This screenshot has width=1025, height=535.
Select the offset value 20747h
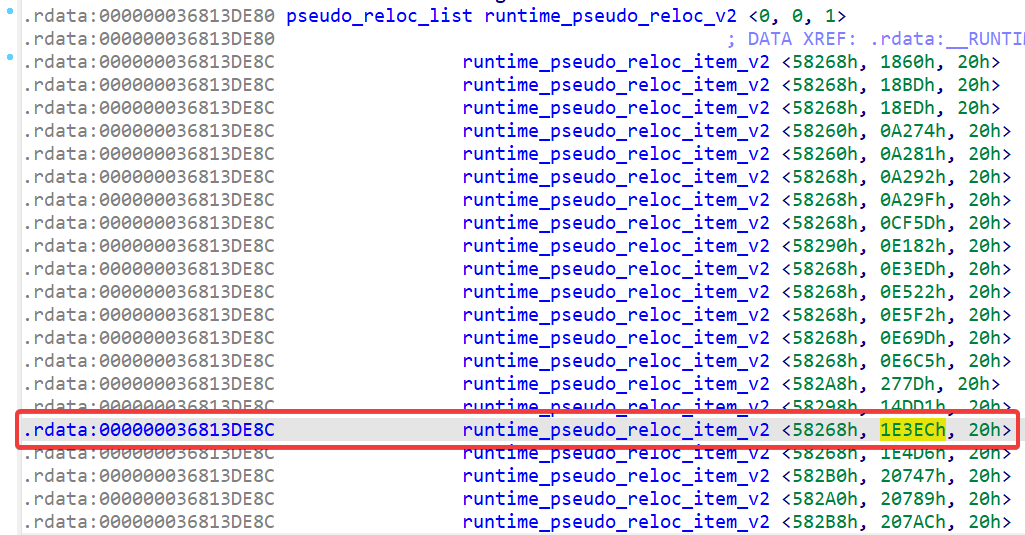913,476
